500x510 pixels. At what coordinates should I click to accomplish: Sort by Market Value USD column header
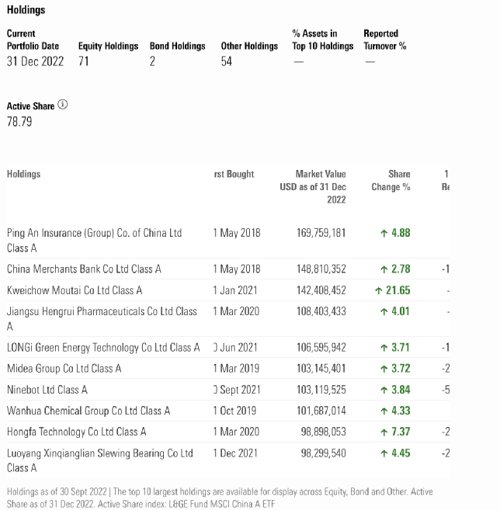(313, 187)
